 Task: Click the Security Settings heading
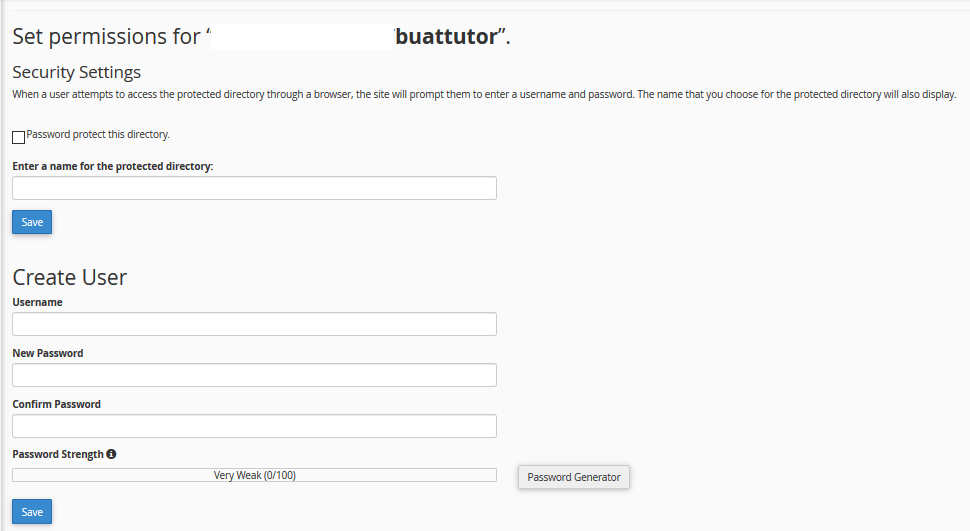(77, 72)
